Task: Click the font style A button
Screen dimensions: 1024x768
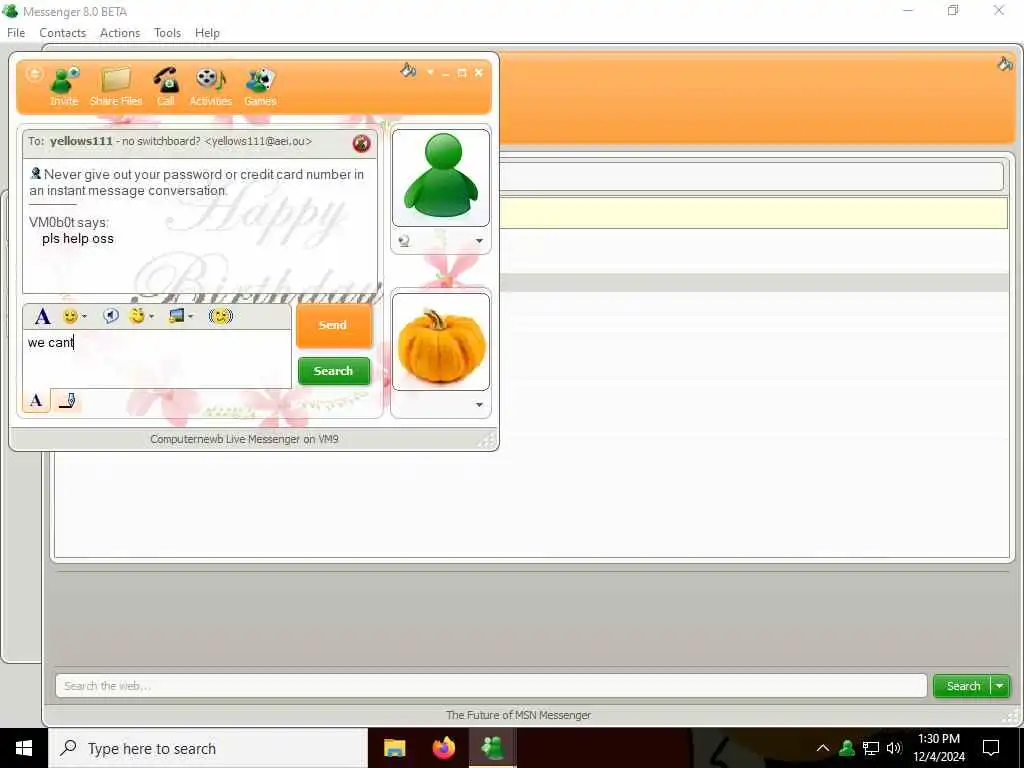Action: tap(42, 317)
